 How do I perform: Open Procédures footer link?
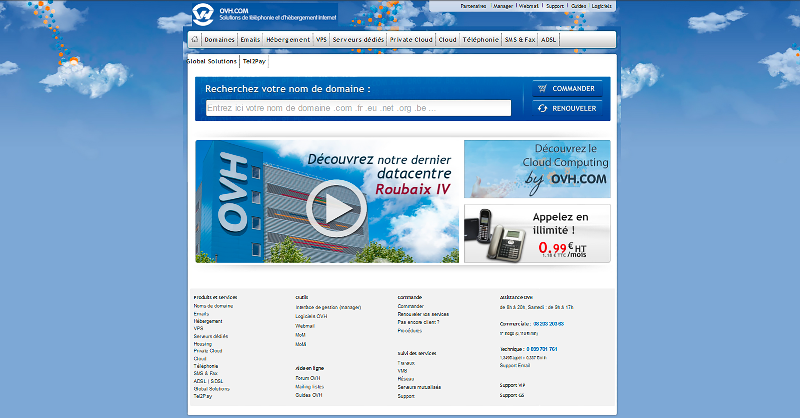(x=410, y=331)
